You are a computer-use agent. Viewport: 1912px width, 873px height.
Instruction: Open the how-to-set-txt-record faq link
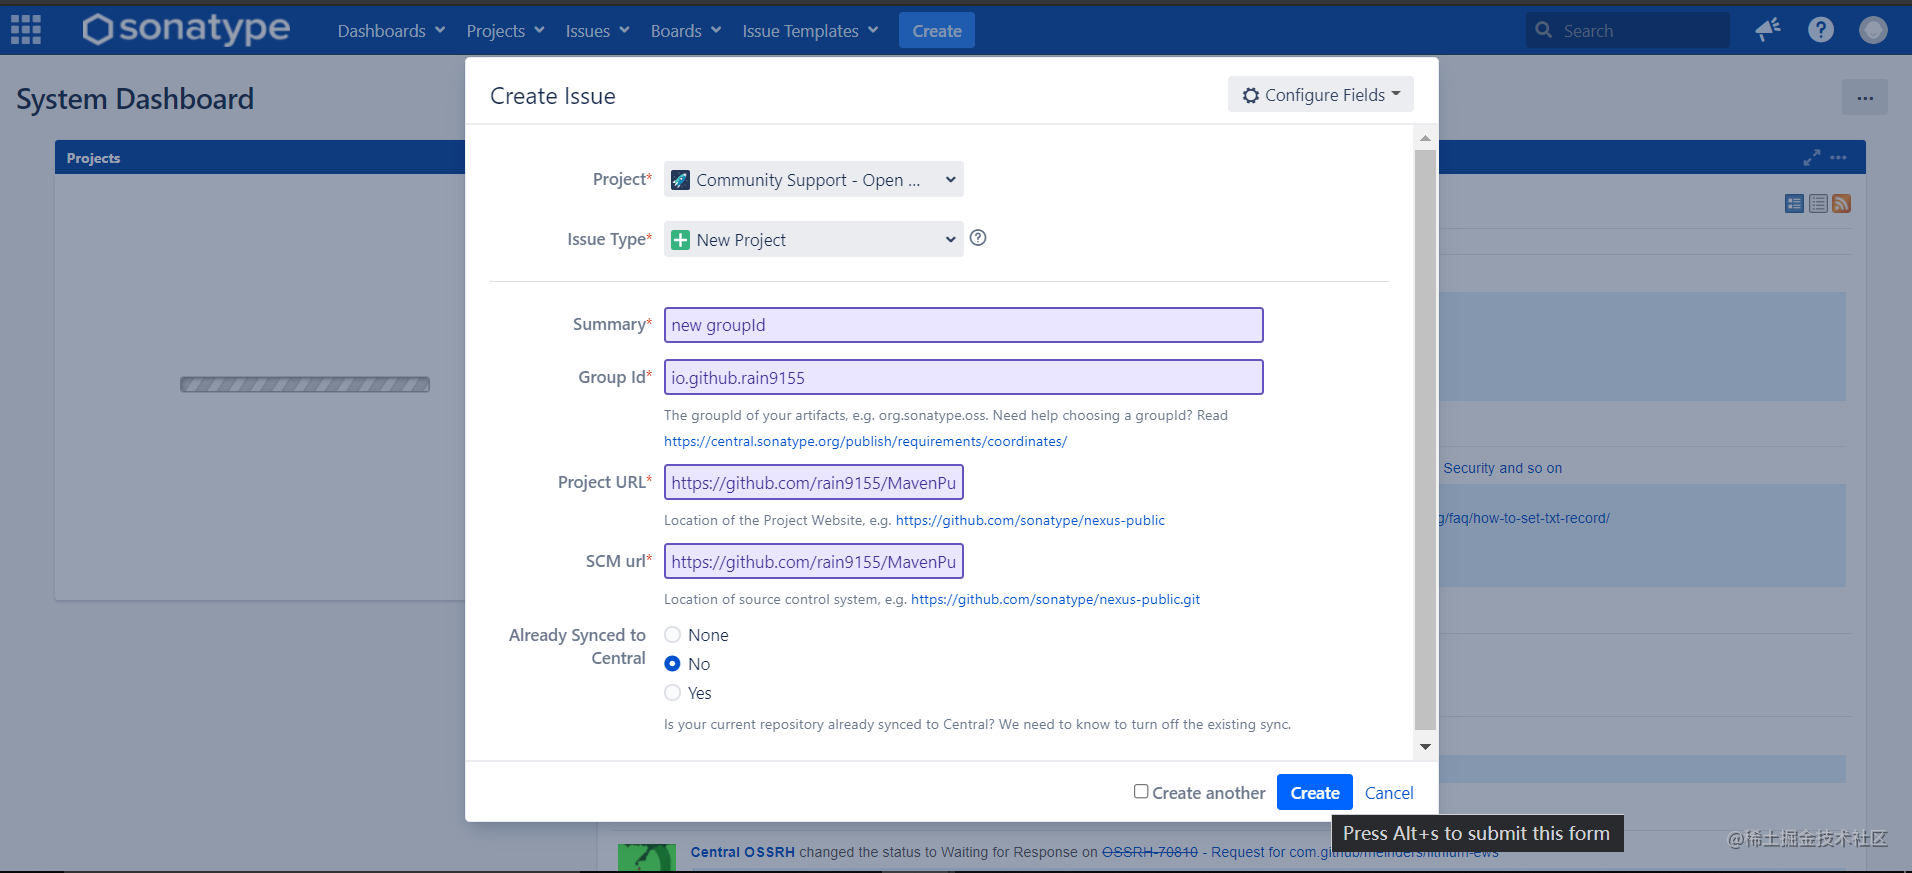tap(1525, 518)
